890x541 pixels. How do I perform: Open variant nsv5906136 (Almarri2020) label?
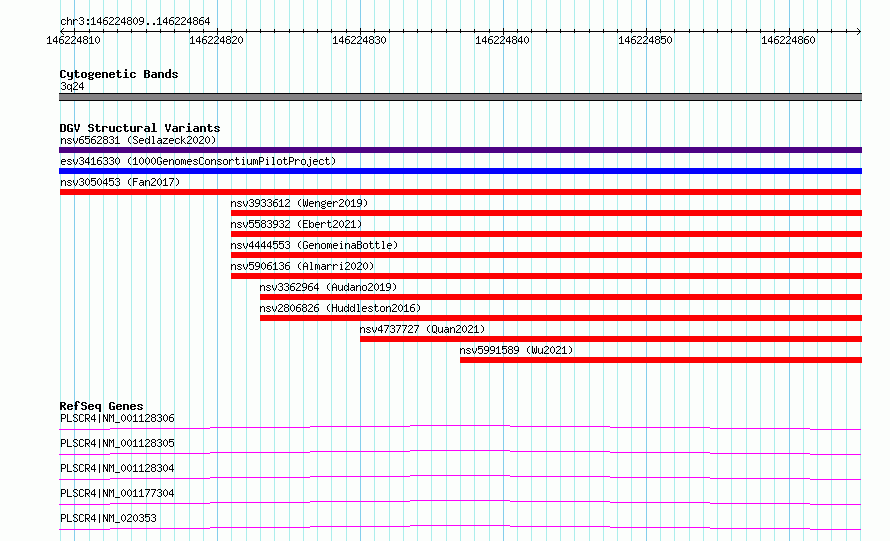302,266
